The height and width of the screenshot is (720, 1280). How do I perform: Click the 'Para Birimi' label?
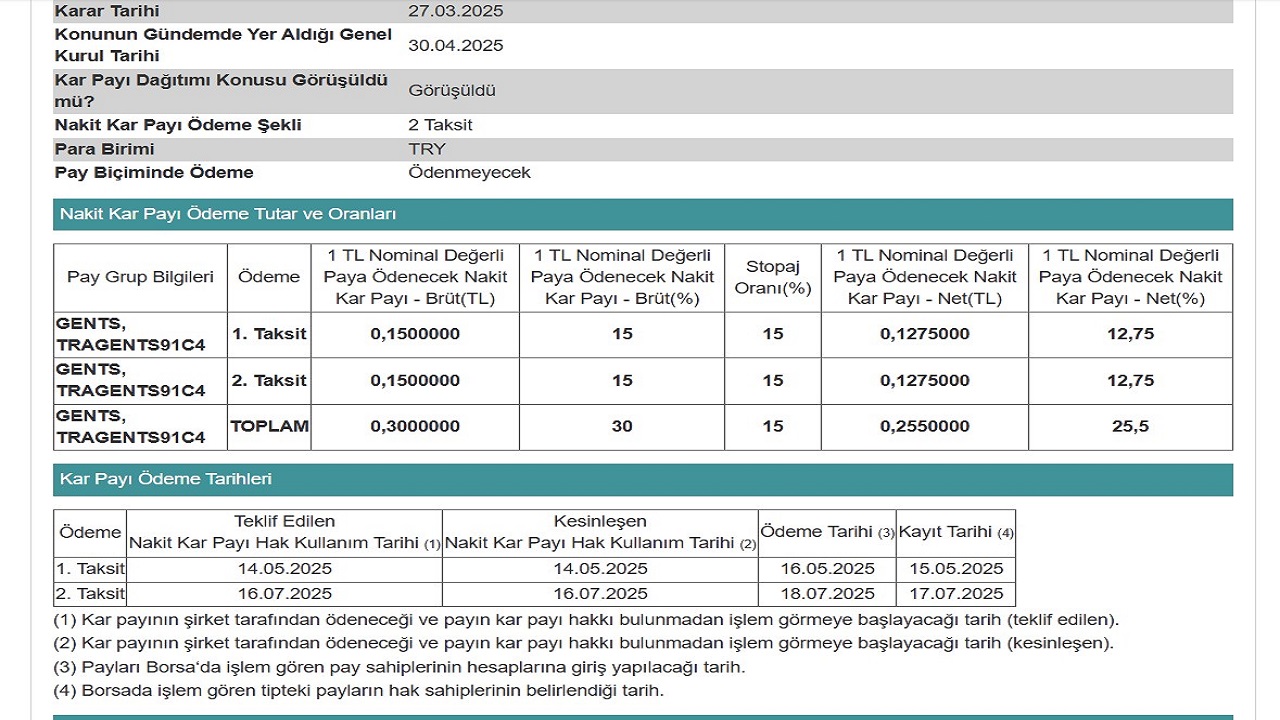(104, 149)
